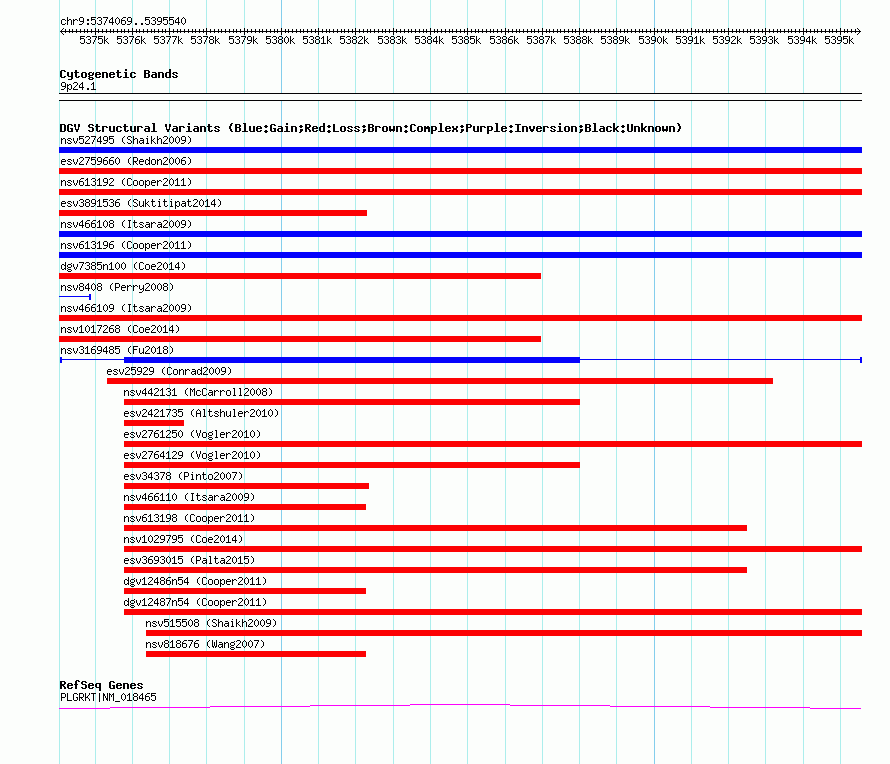Click the red loss bar under esv2759660
Screen dimensions: 890x764
click(460, 171)
